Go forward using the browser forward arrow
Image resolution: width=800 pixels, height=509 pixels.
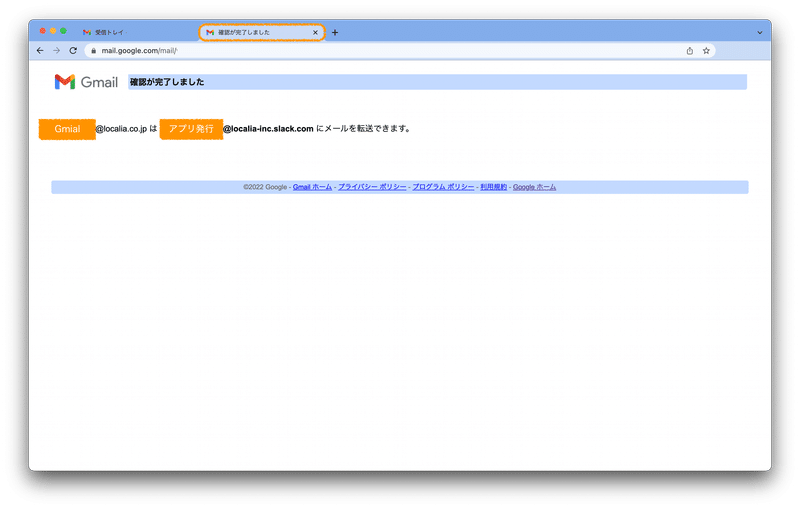(57, 50)
